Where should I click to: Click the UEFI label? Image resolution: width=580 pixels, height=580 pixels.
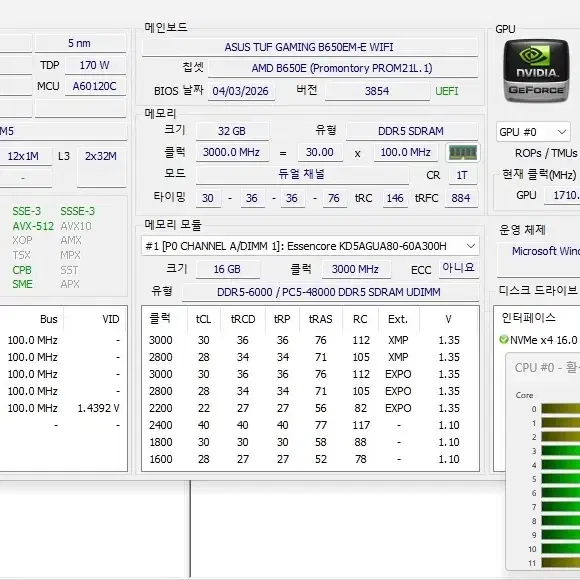(446, 91)
